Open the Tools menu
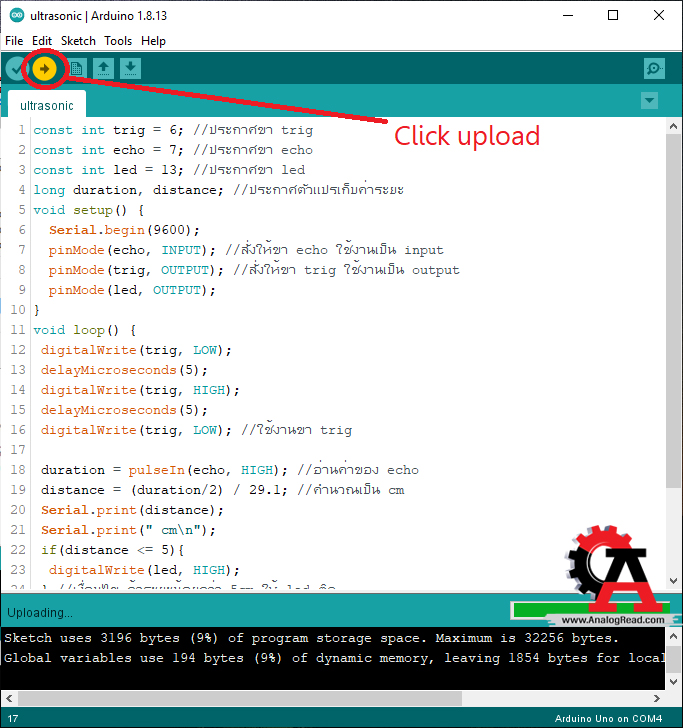Screen dimensions: 683x728 click(118, 41)
